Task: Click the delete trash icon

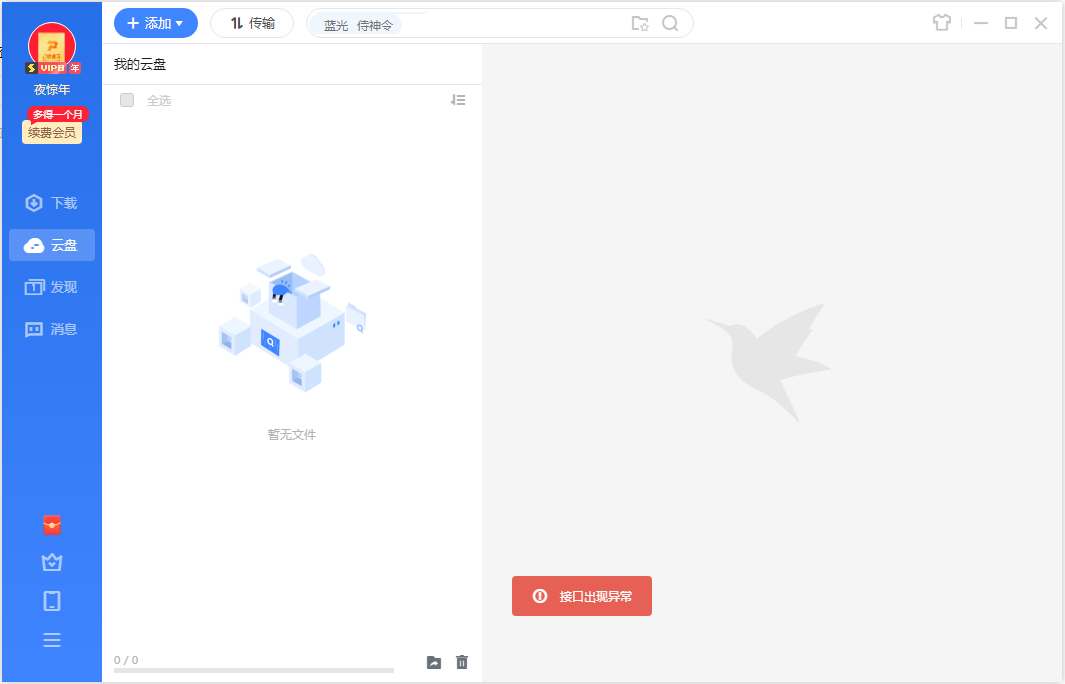Action: click(x=462, y=662)
